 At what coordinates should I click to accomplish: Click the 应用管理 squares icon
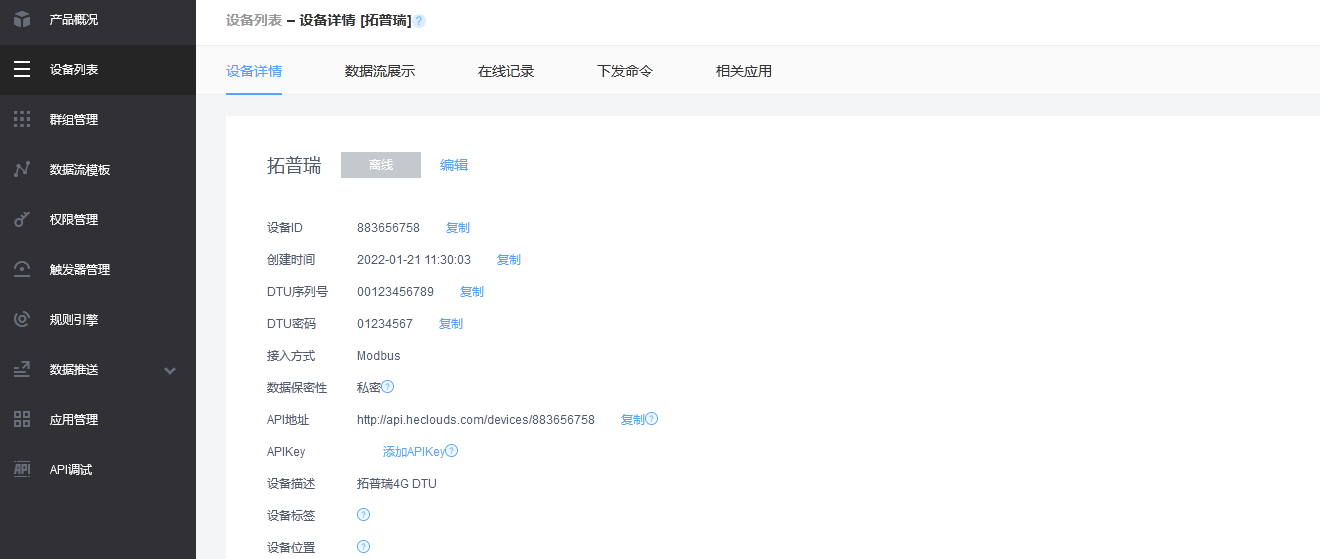[x=22, y=420]
